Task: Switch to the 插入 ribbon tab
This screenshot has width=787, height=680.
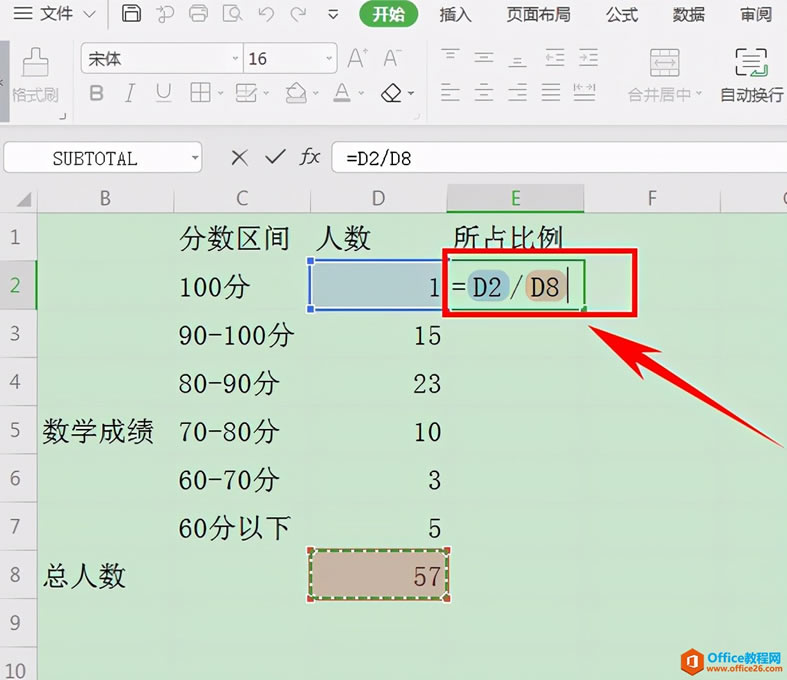Action: [x=455, y=14]
